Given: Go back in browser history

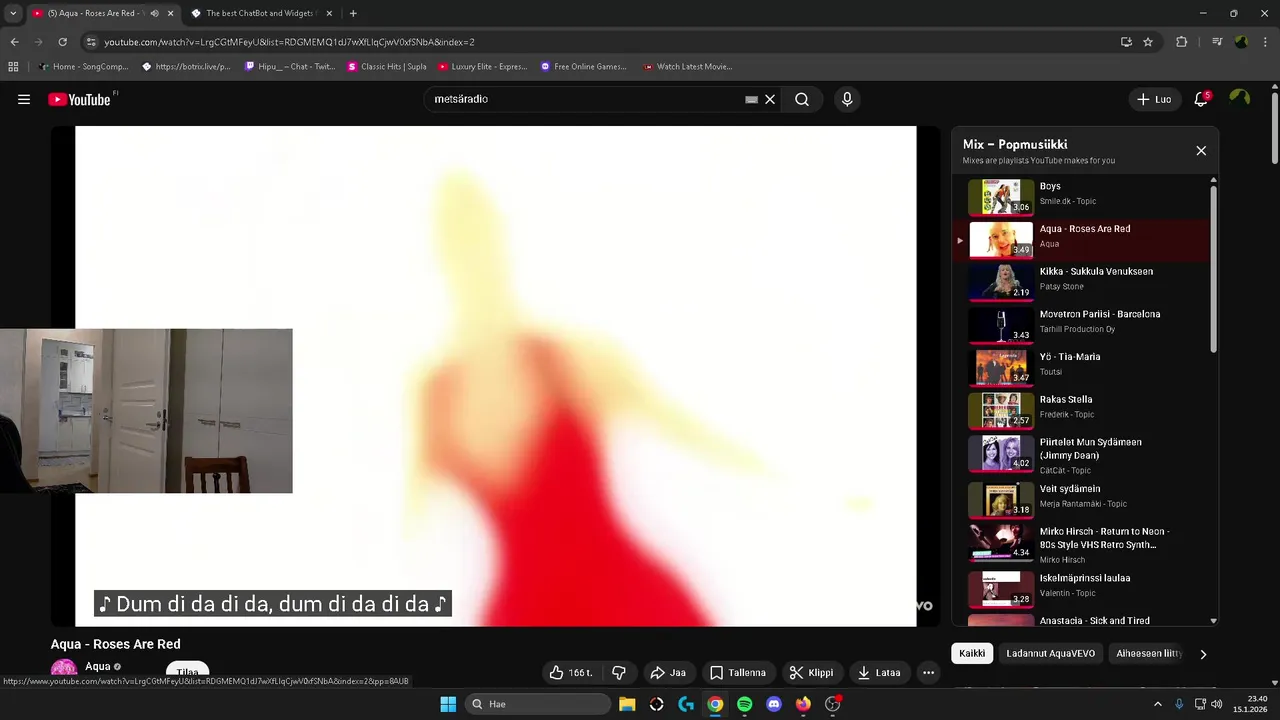Looking at the screenshot, I should [x=14, y=42].
